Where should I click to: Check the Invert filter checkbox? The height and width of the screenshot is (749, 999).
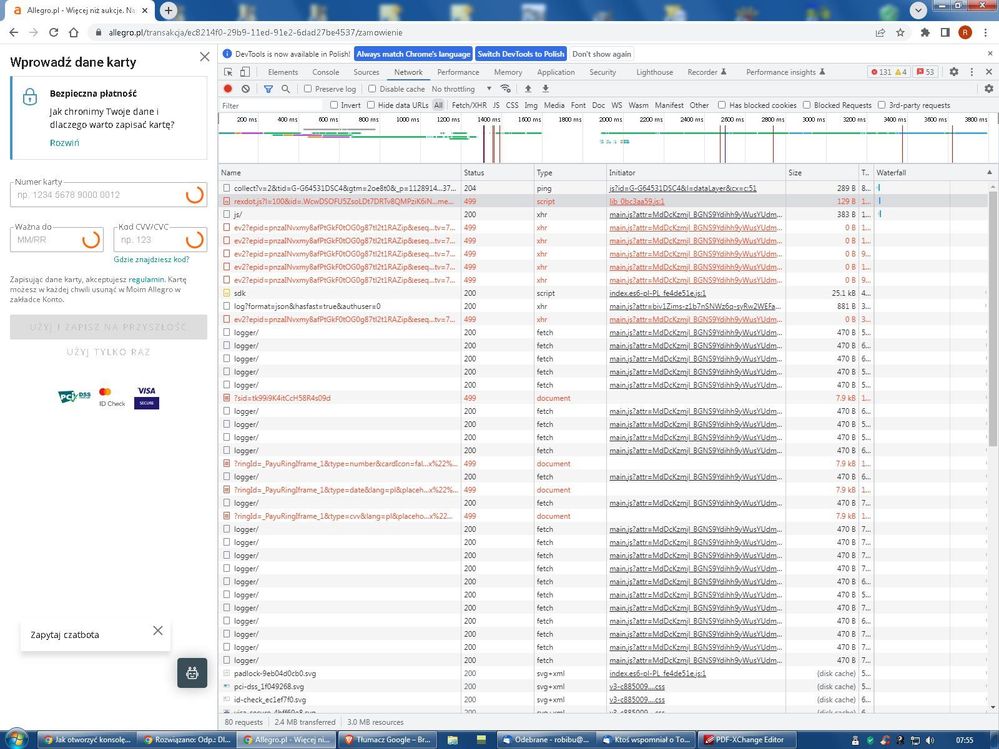[334, 105]
